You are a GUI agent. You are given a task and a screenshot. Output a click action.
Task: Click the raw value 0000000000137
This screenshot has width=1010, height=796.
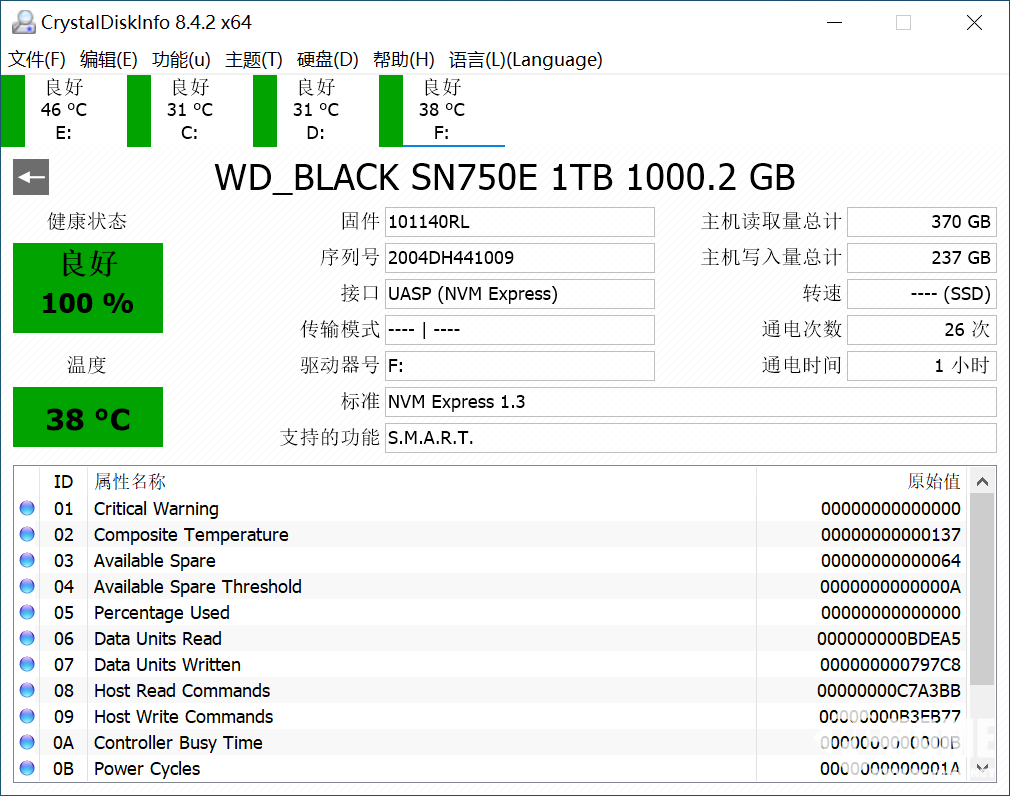point(891,535)
